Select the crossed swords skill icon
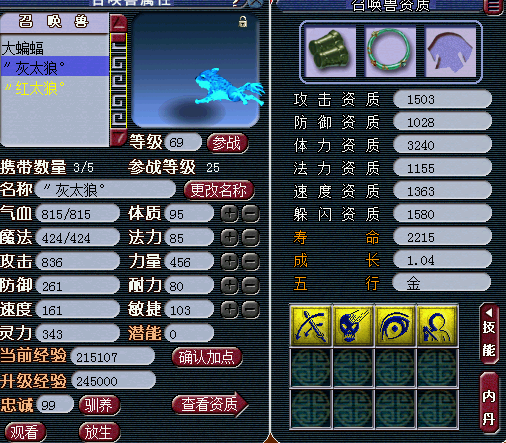 [311, 326]
